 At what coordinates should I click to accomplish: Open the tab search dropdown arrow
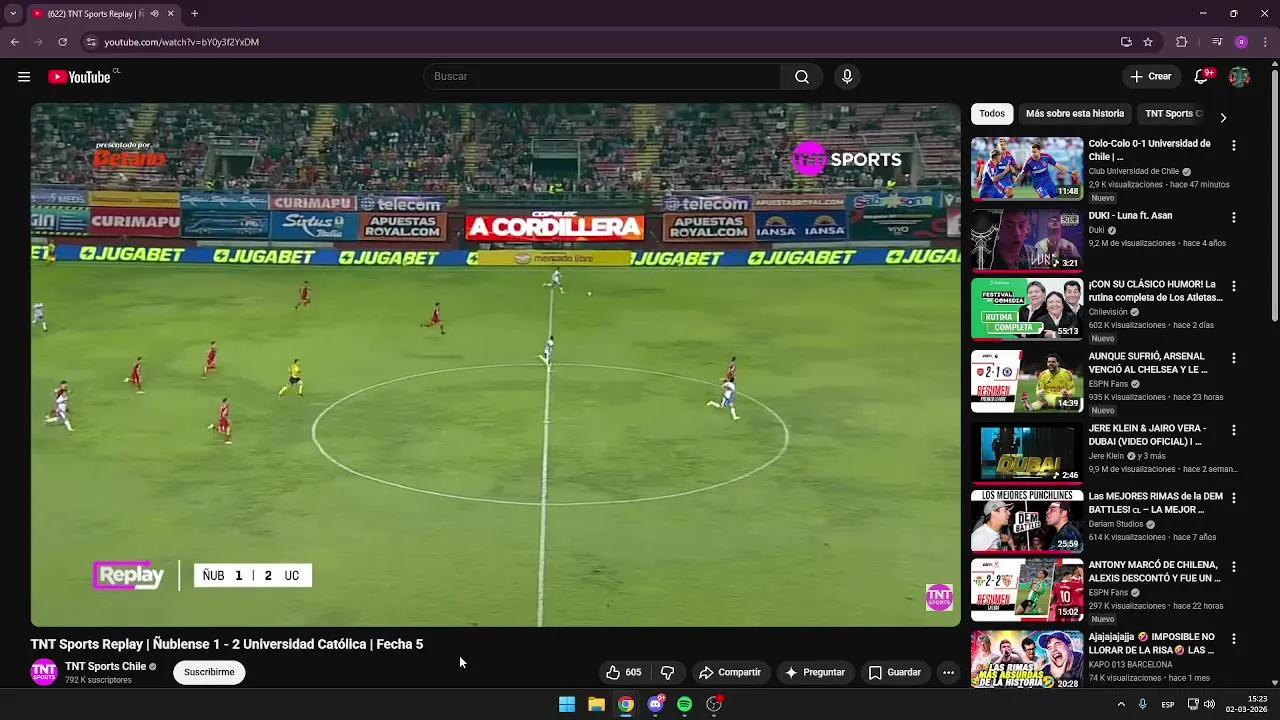[x=13, y=14]
